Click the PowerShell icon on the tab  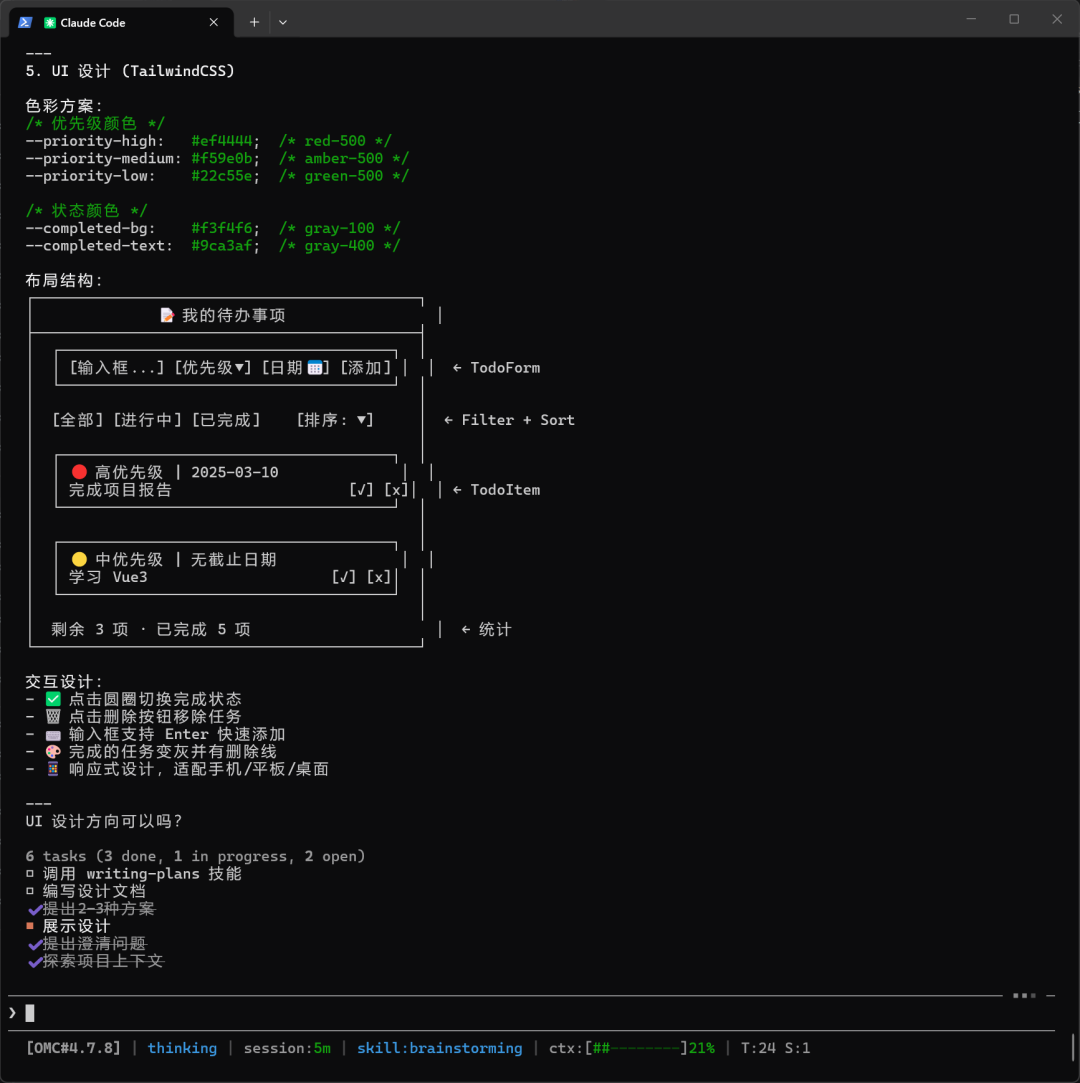(25, 22)
